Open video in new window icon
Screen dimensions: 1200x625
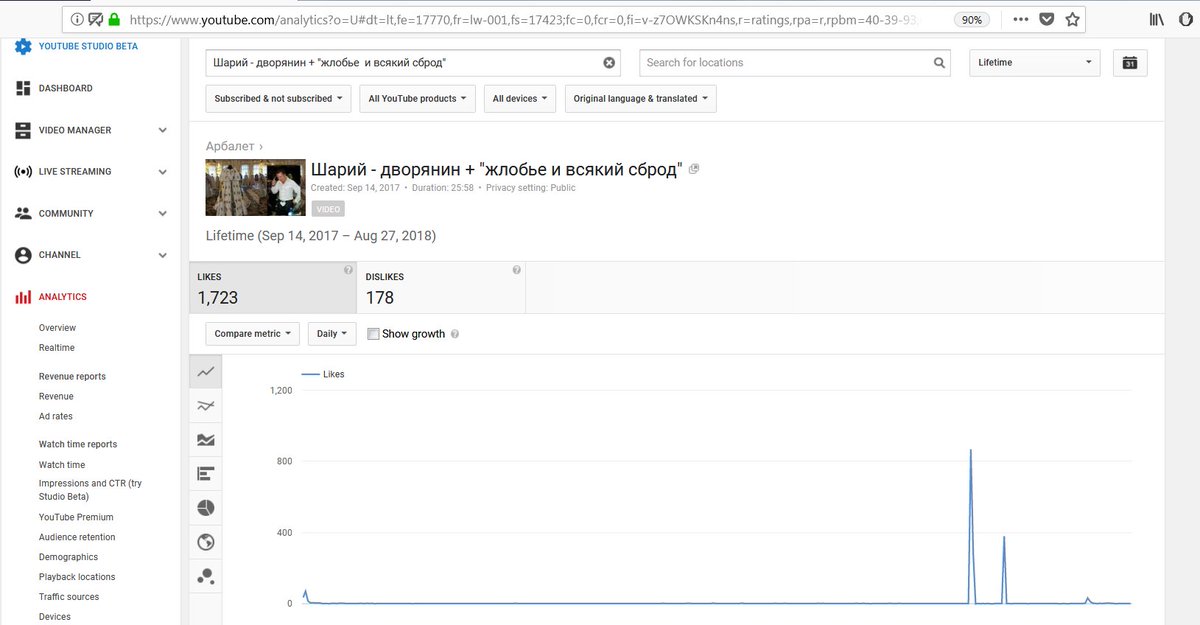(694, 169)
